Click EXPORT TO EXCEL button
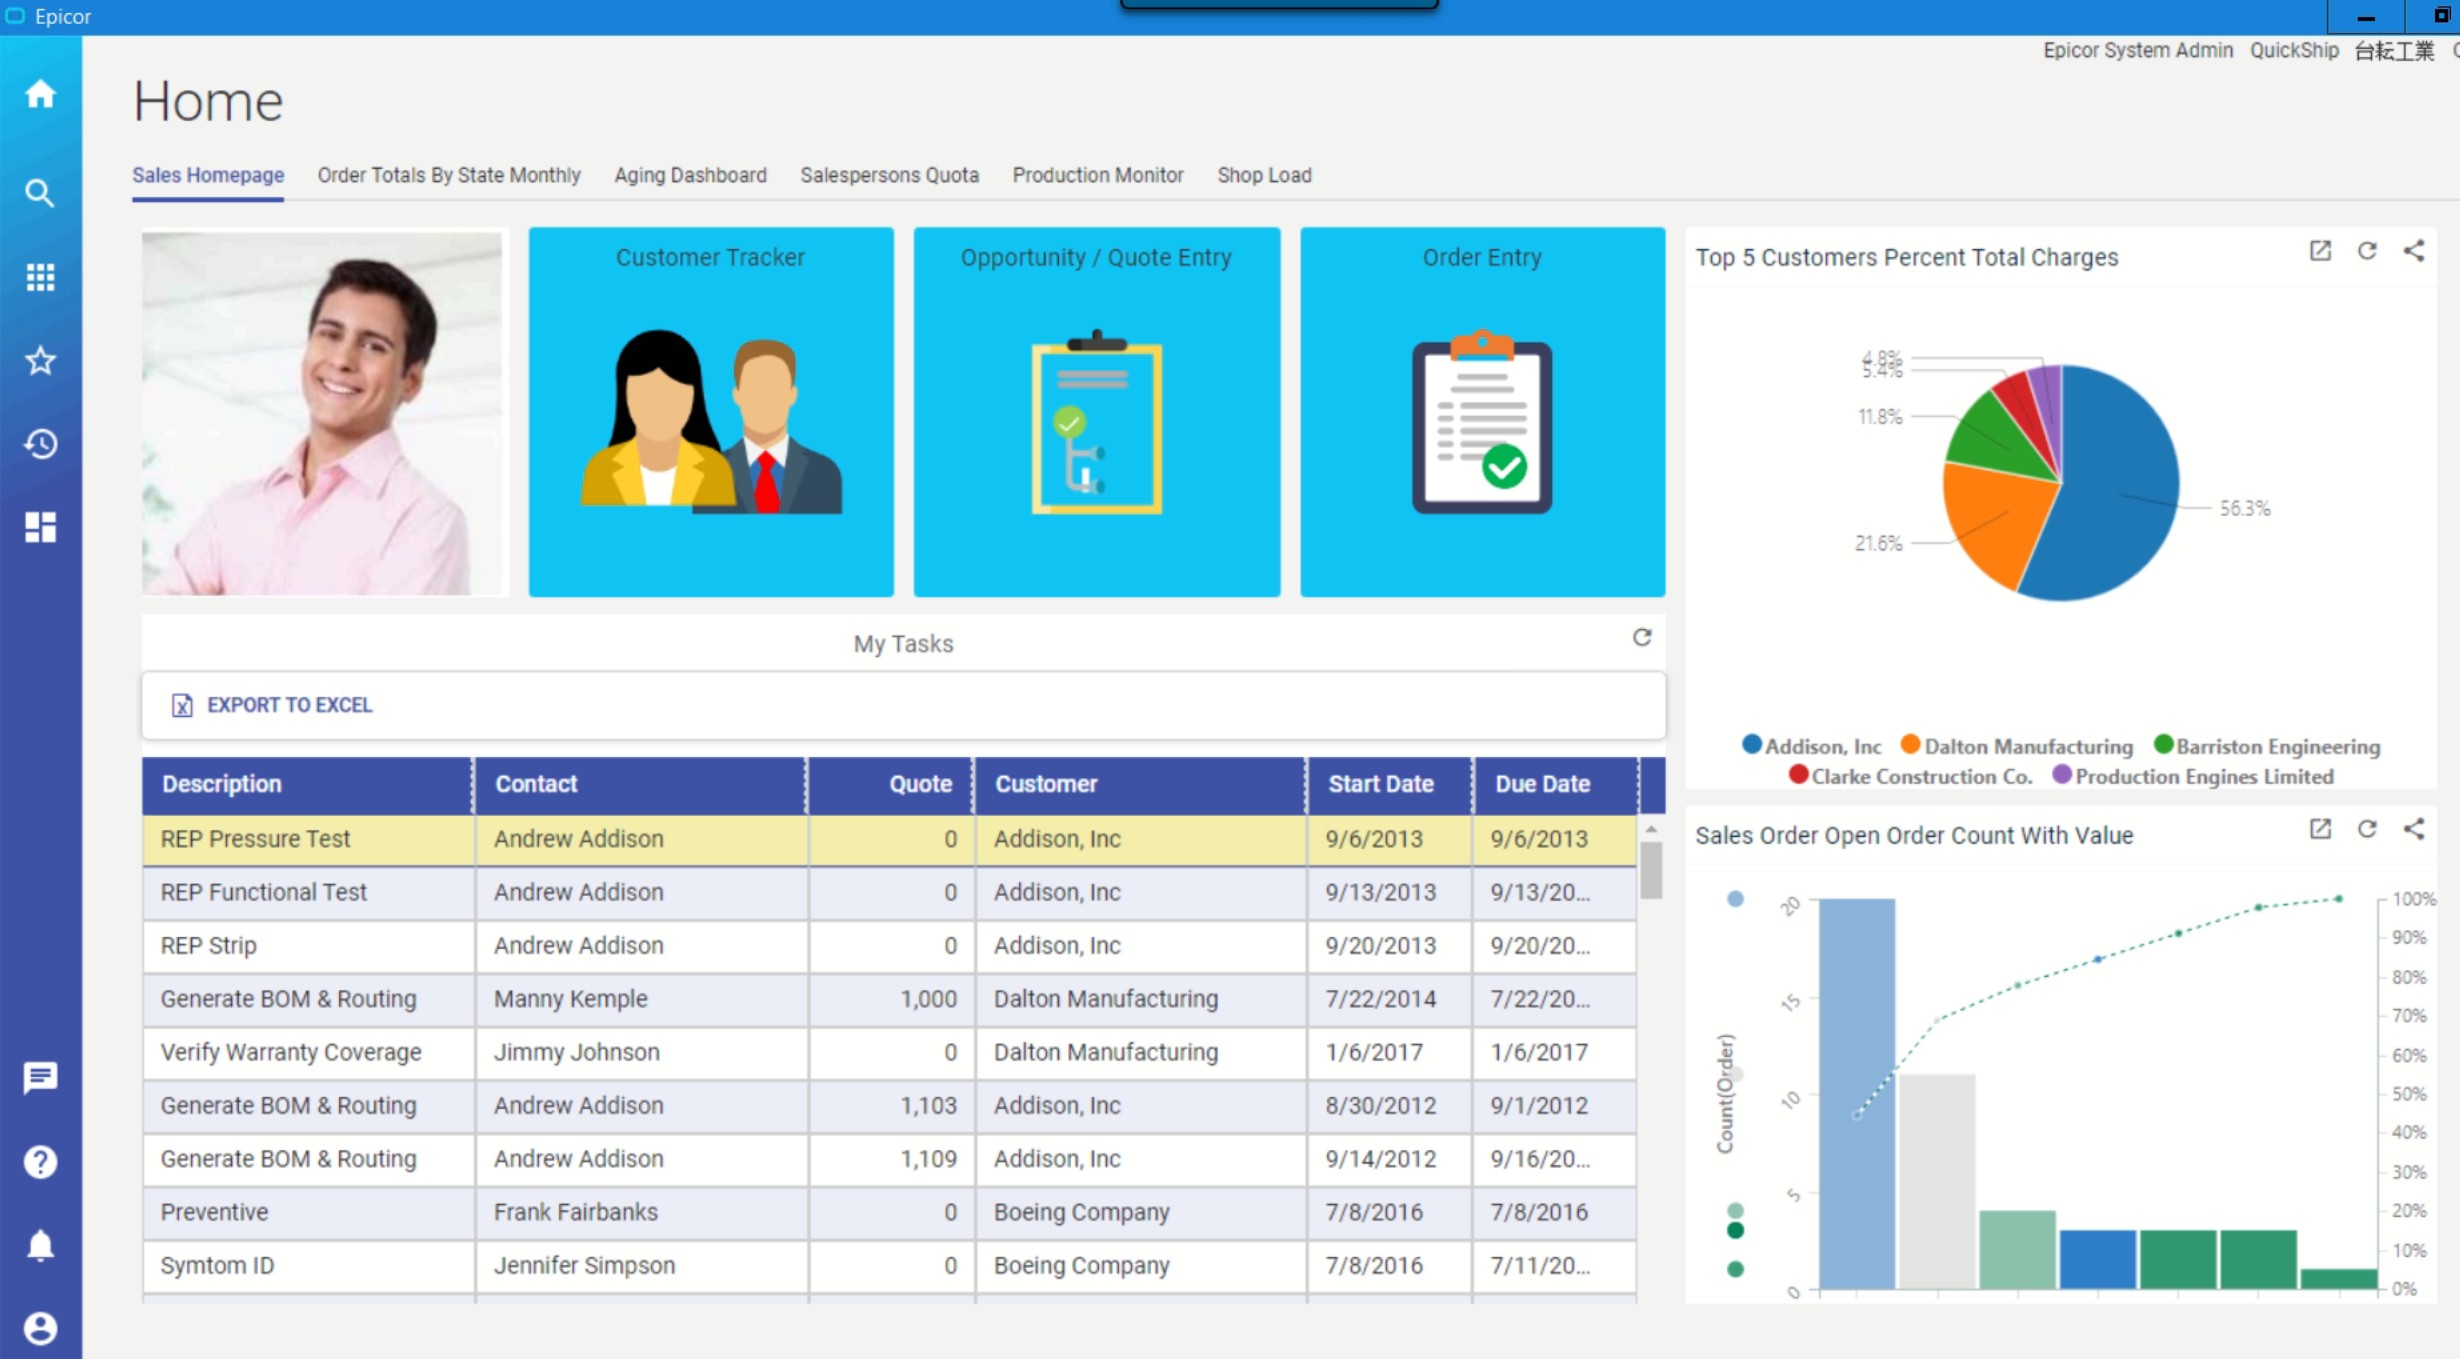This screenshot has height=1359, width=2460. (272, 705)
